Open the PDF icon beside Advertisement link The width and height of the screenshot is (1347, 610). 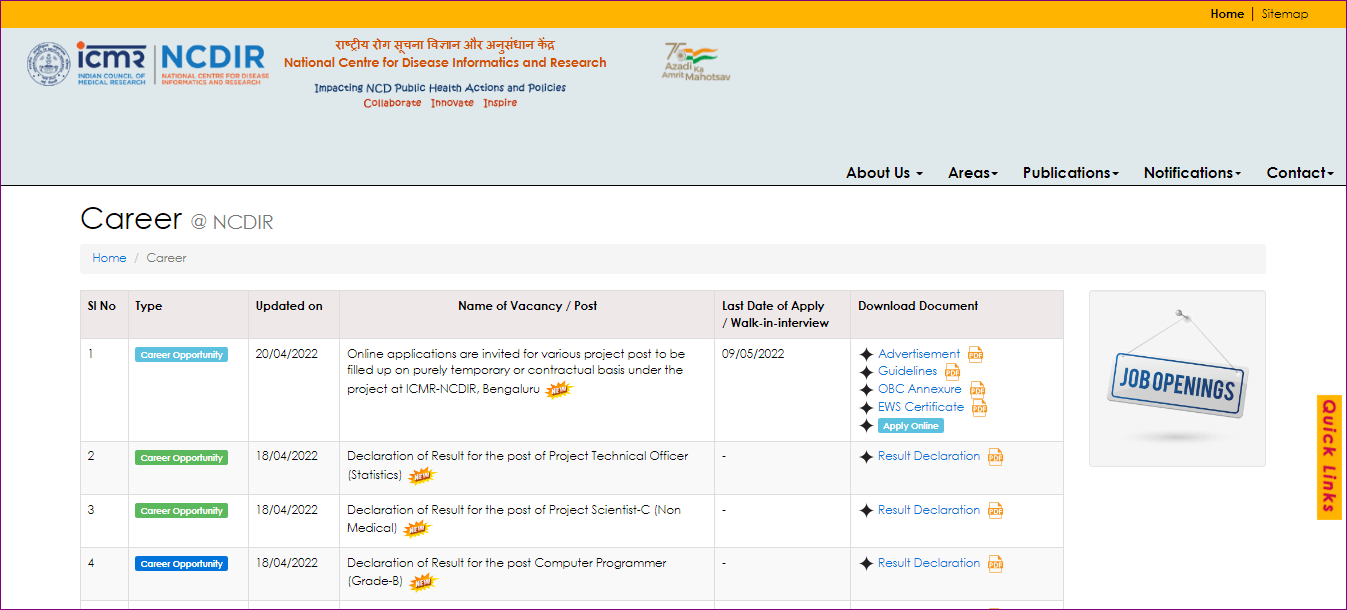click(x=975, y=354)
